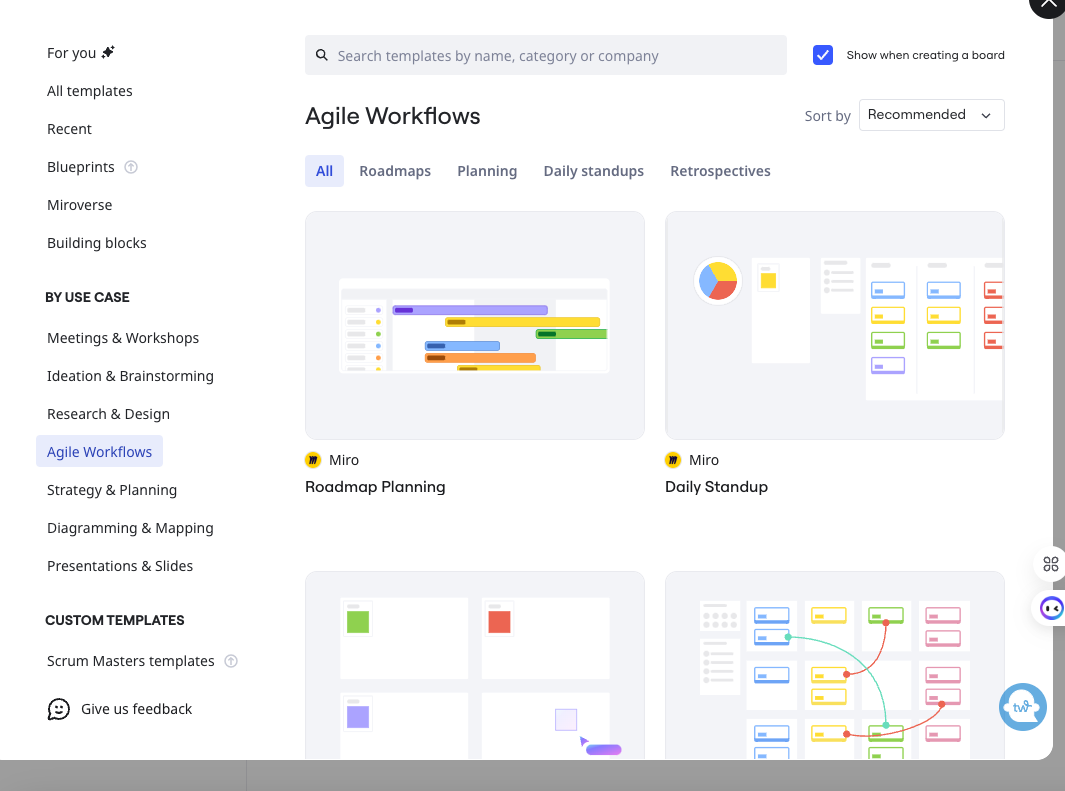Open the Daily Standup template thumbnail

pos(834,324)
